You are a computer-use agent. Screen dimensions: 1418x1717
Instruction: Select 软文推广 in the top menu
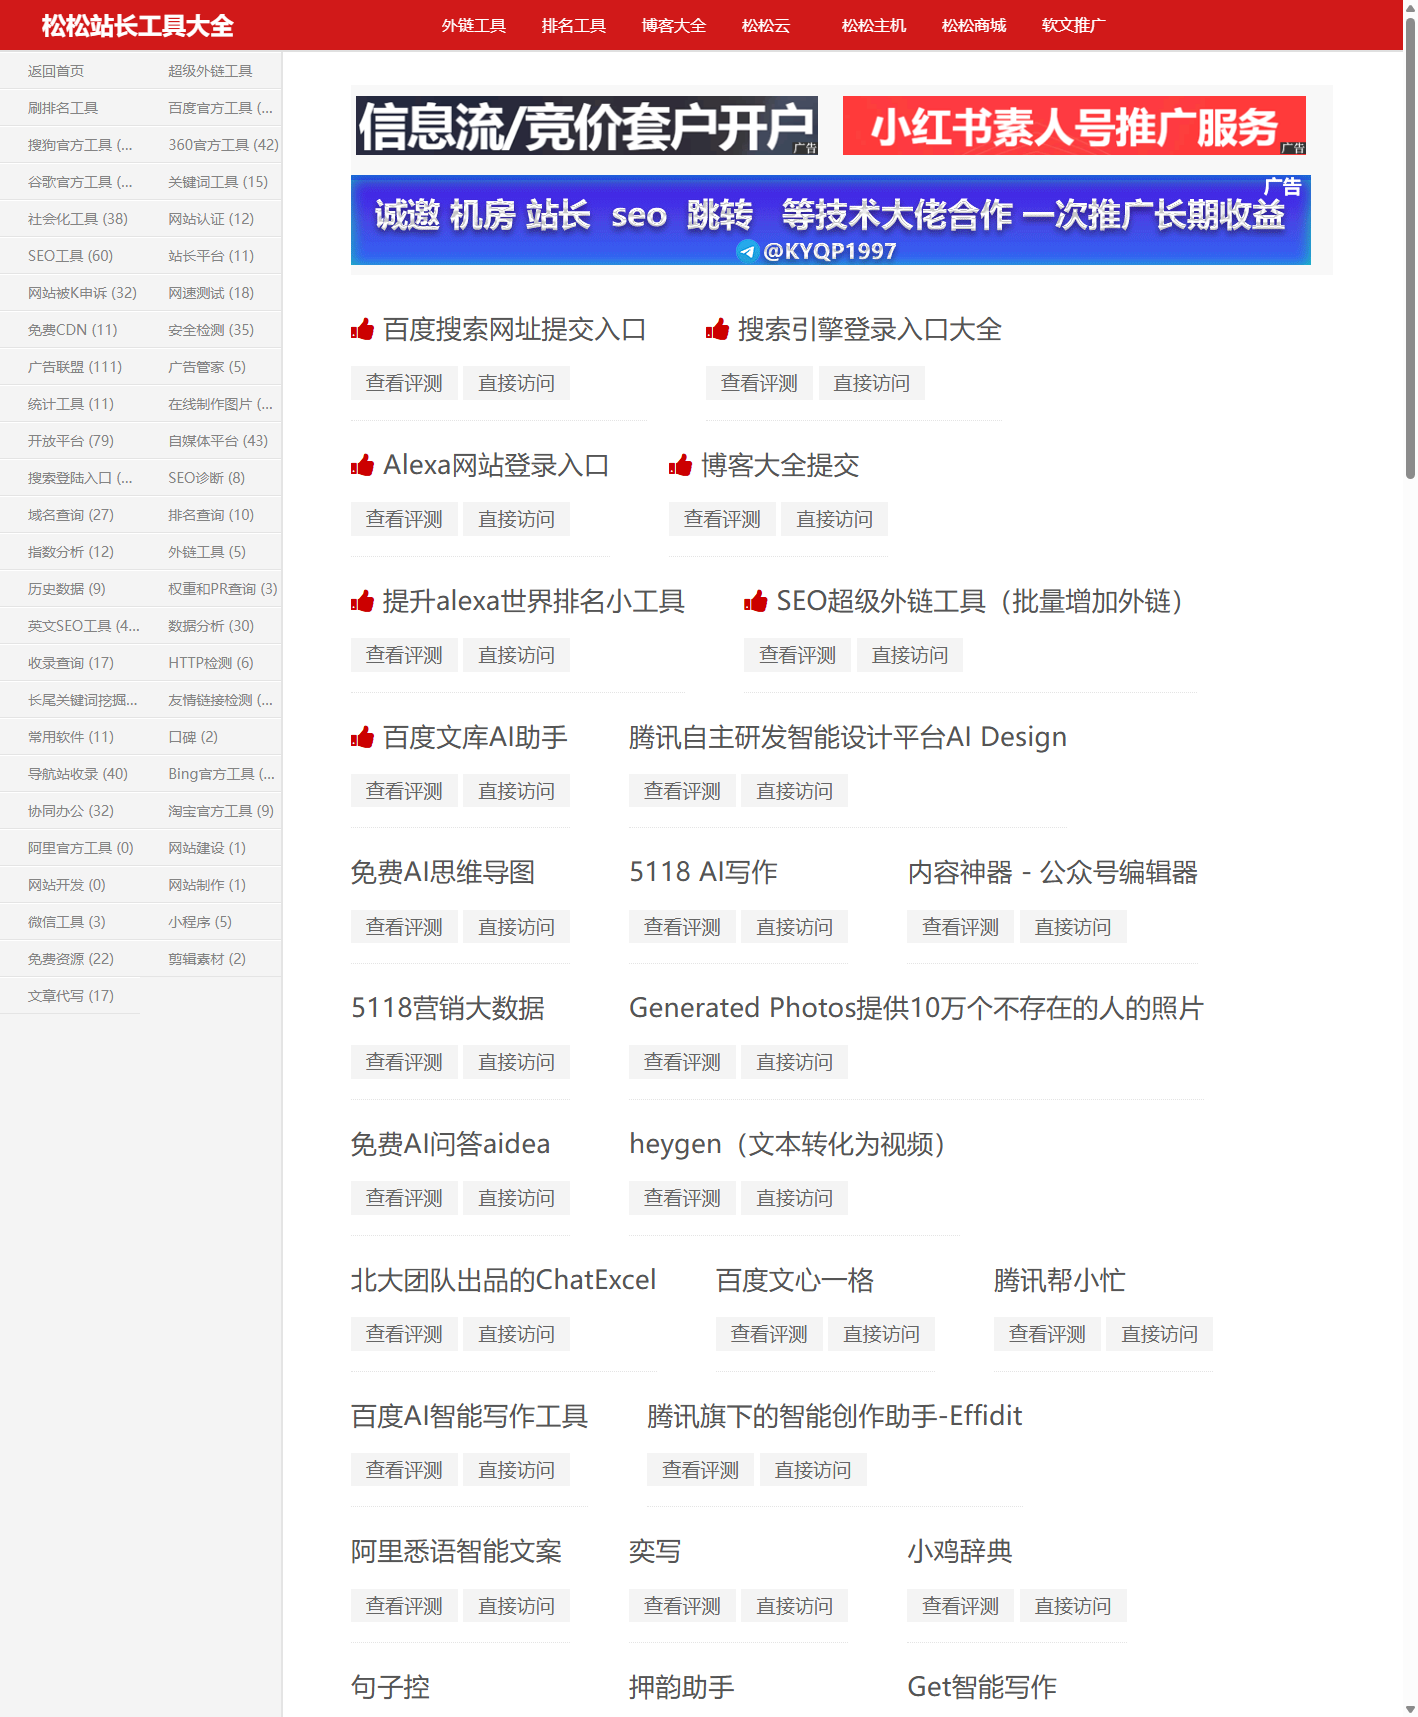pyautogui.click(x=1074, y=25)
